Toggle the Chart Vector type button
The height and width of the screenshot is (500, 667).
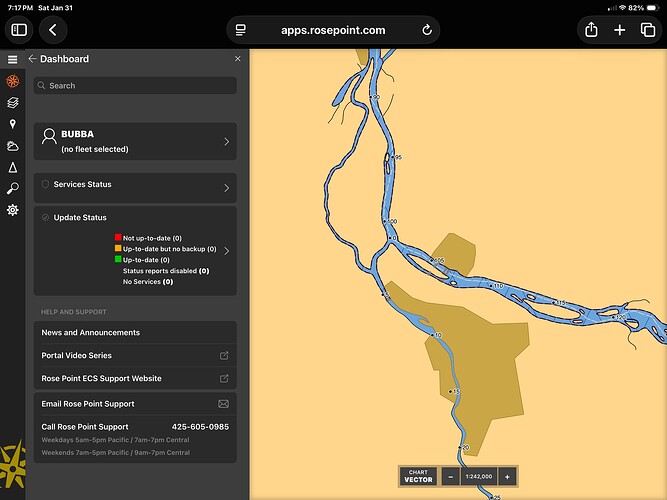point(417,477)
